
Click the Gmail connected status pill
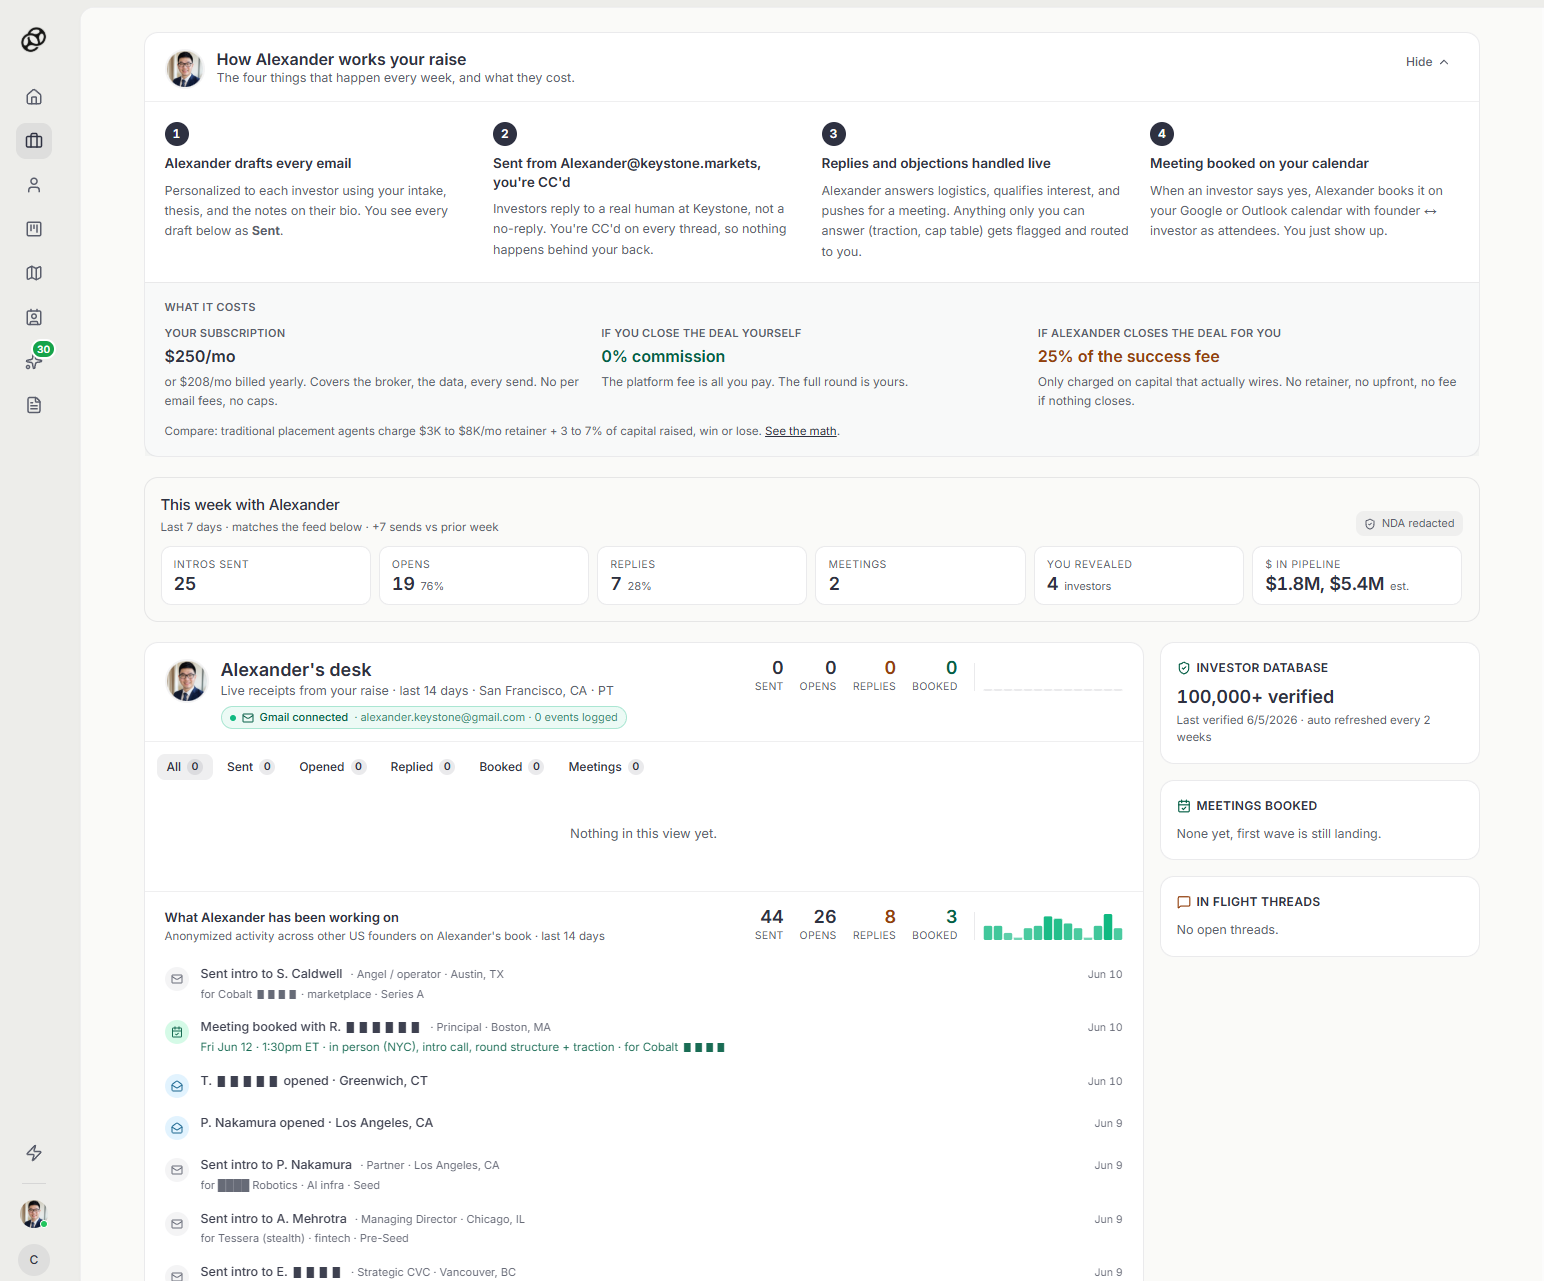[x=424, y=717]
